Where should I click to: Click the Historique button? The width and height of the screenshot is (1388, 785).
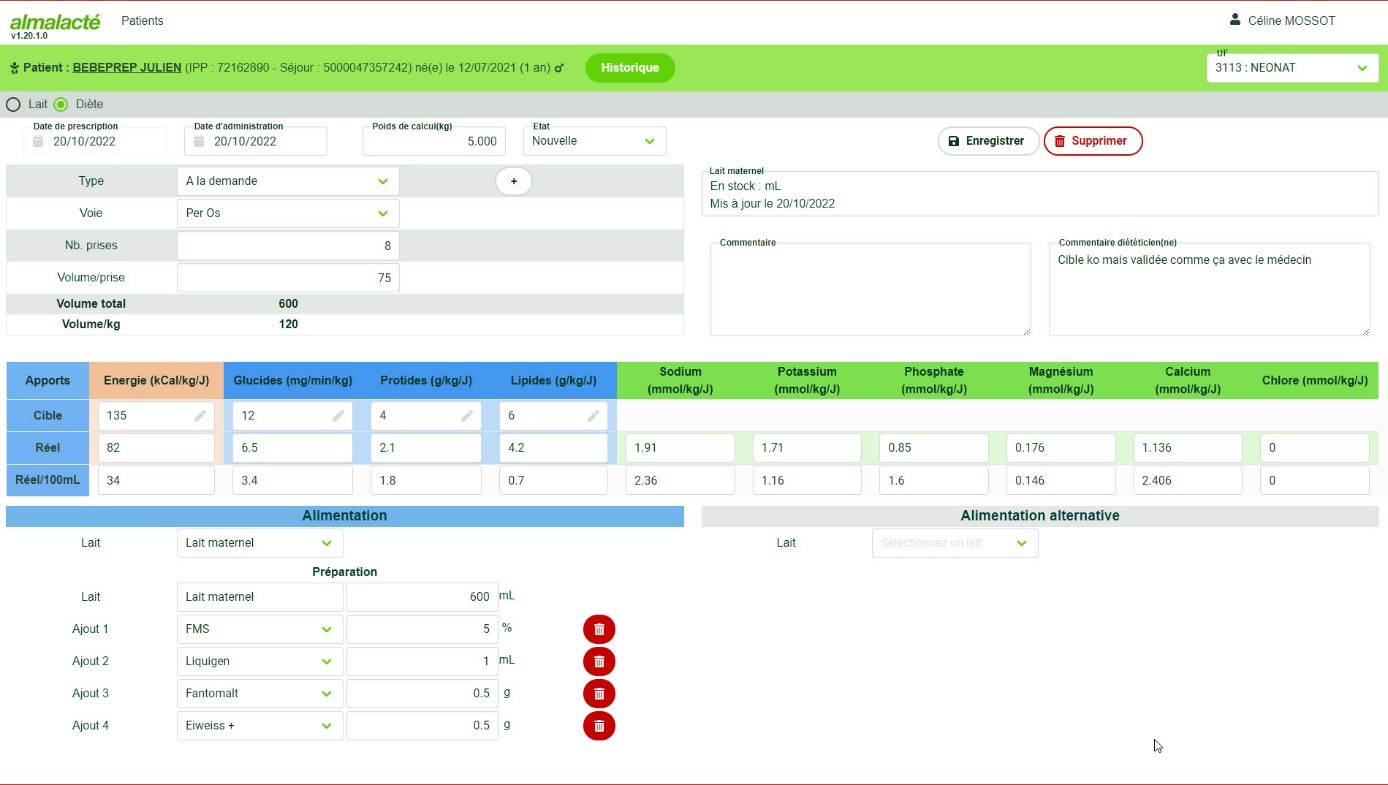(630, 68)
